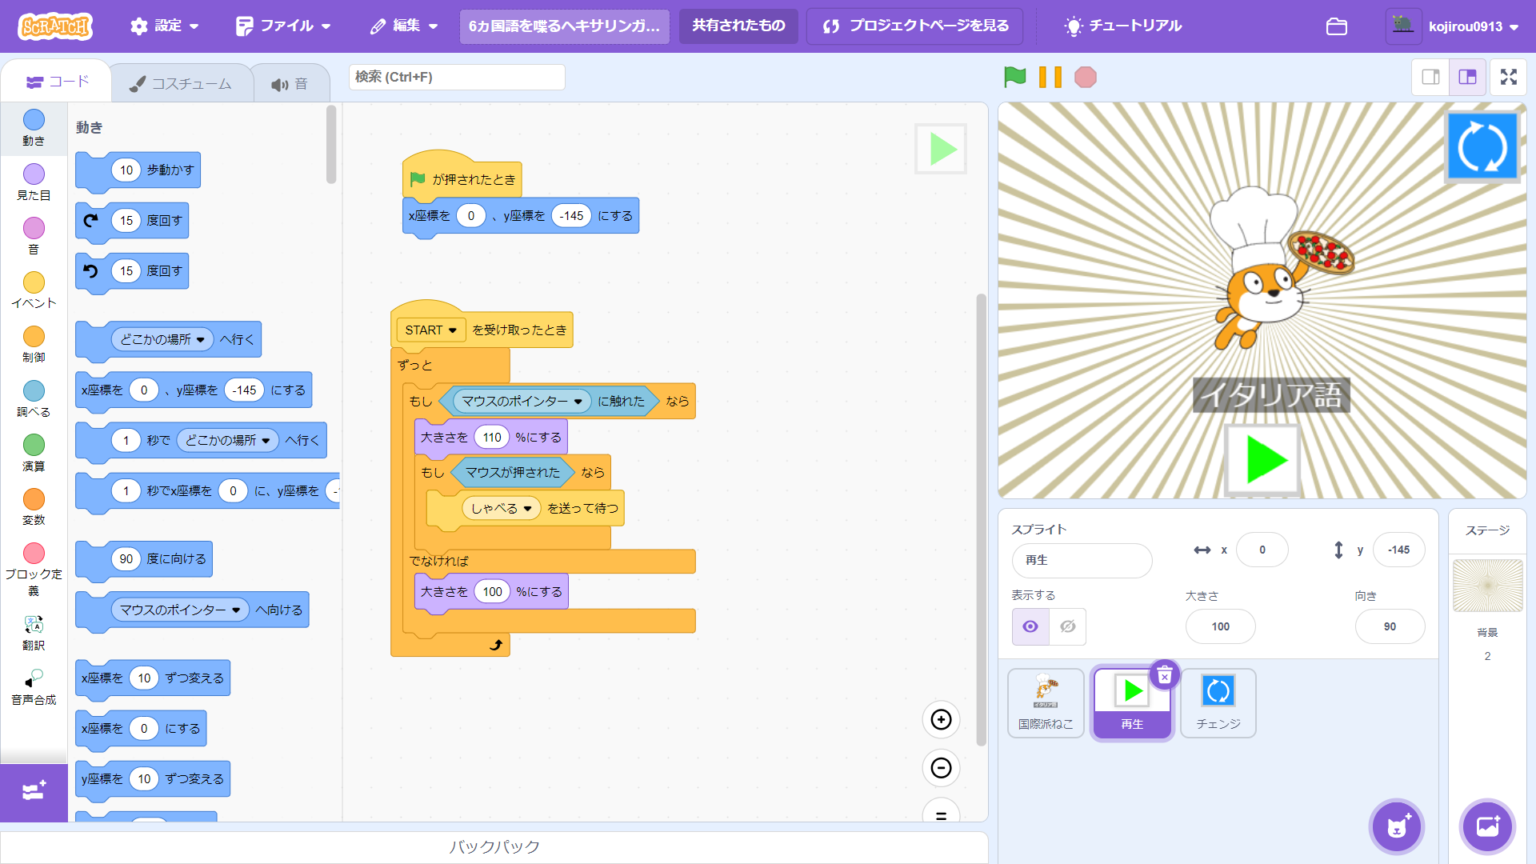Switch to large stage layout
The image size is (1536, 864).
1468,77
